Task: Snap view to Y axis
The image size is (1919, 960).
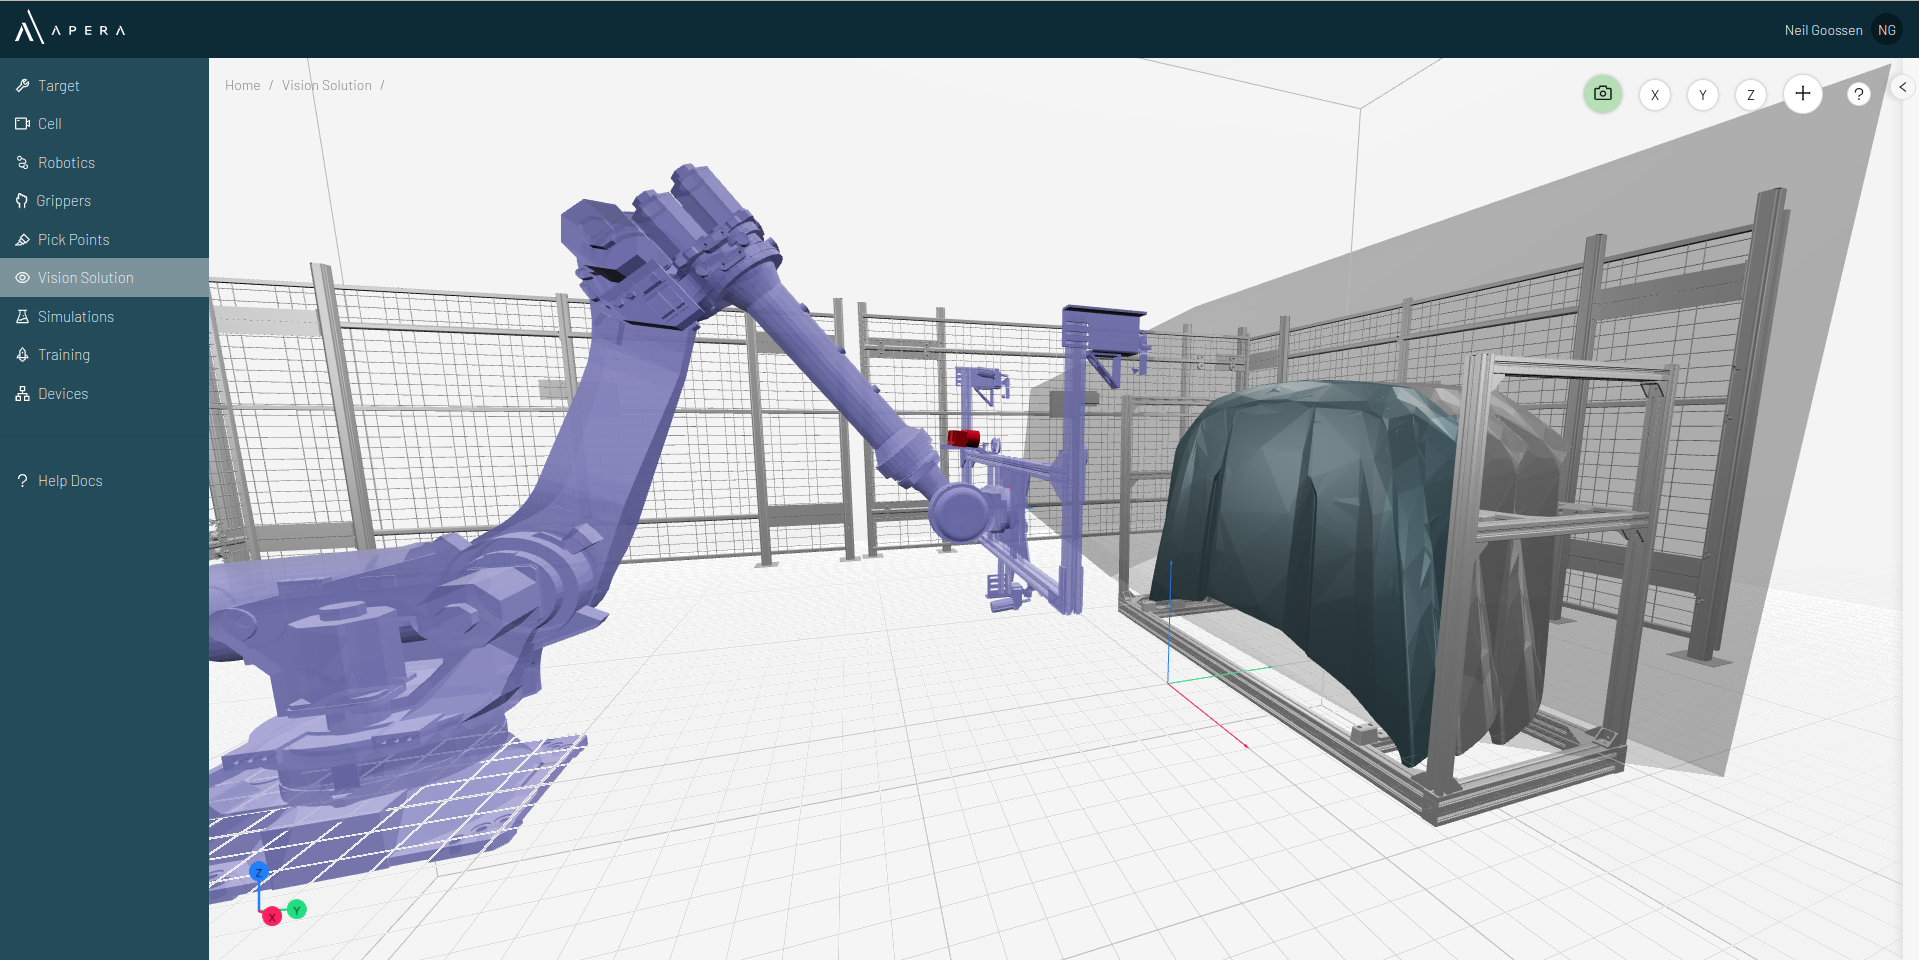Action: [1702, 95]
